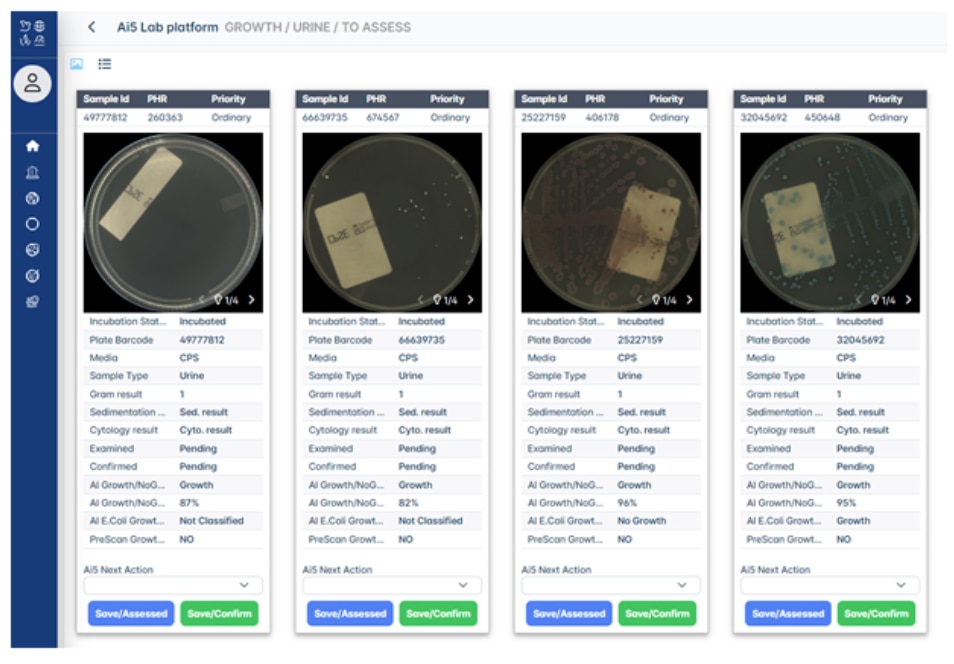Toggle light bulb on plate 49777812 image
954x664 pixels.
218,299
